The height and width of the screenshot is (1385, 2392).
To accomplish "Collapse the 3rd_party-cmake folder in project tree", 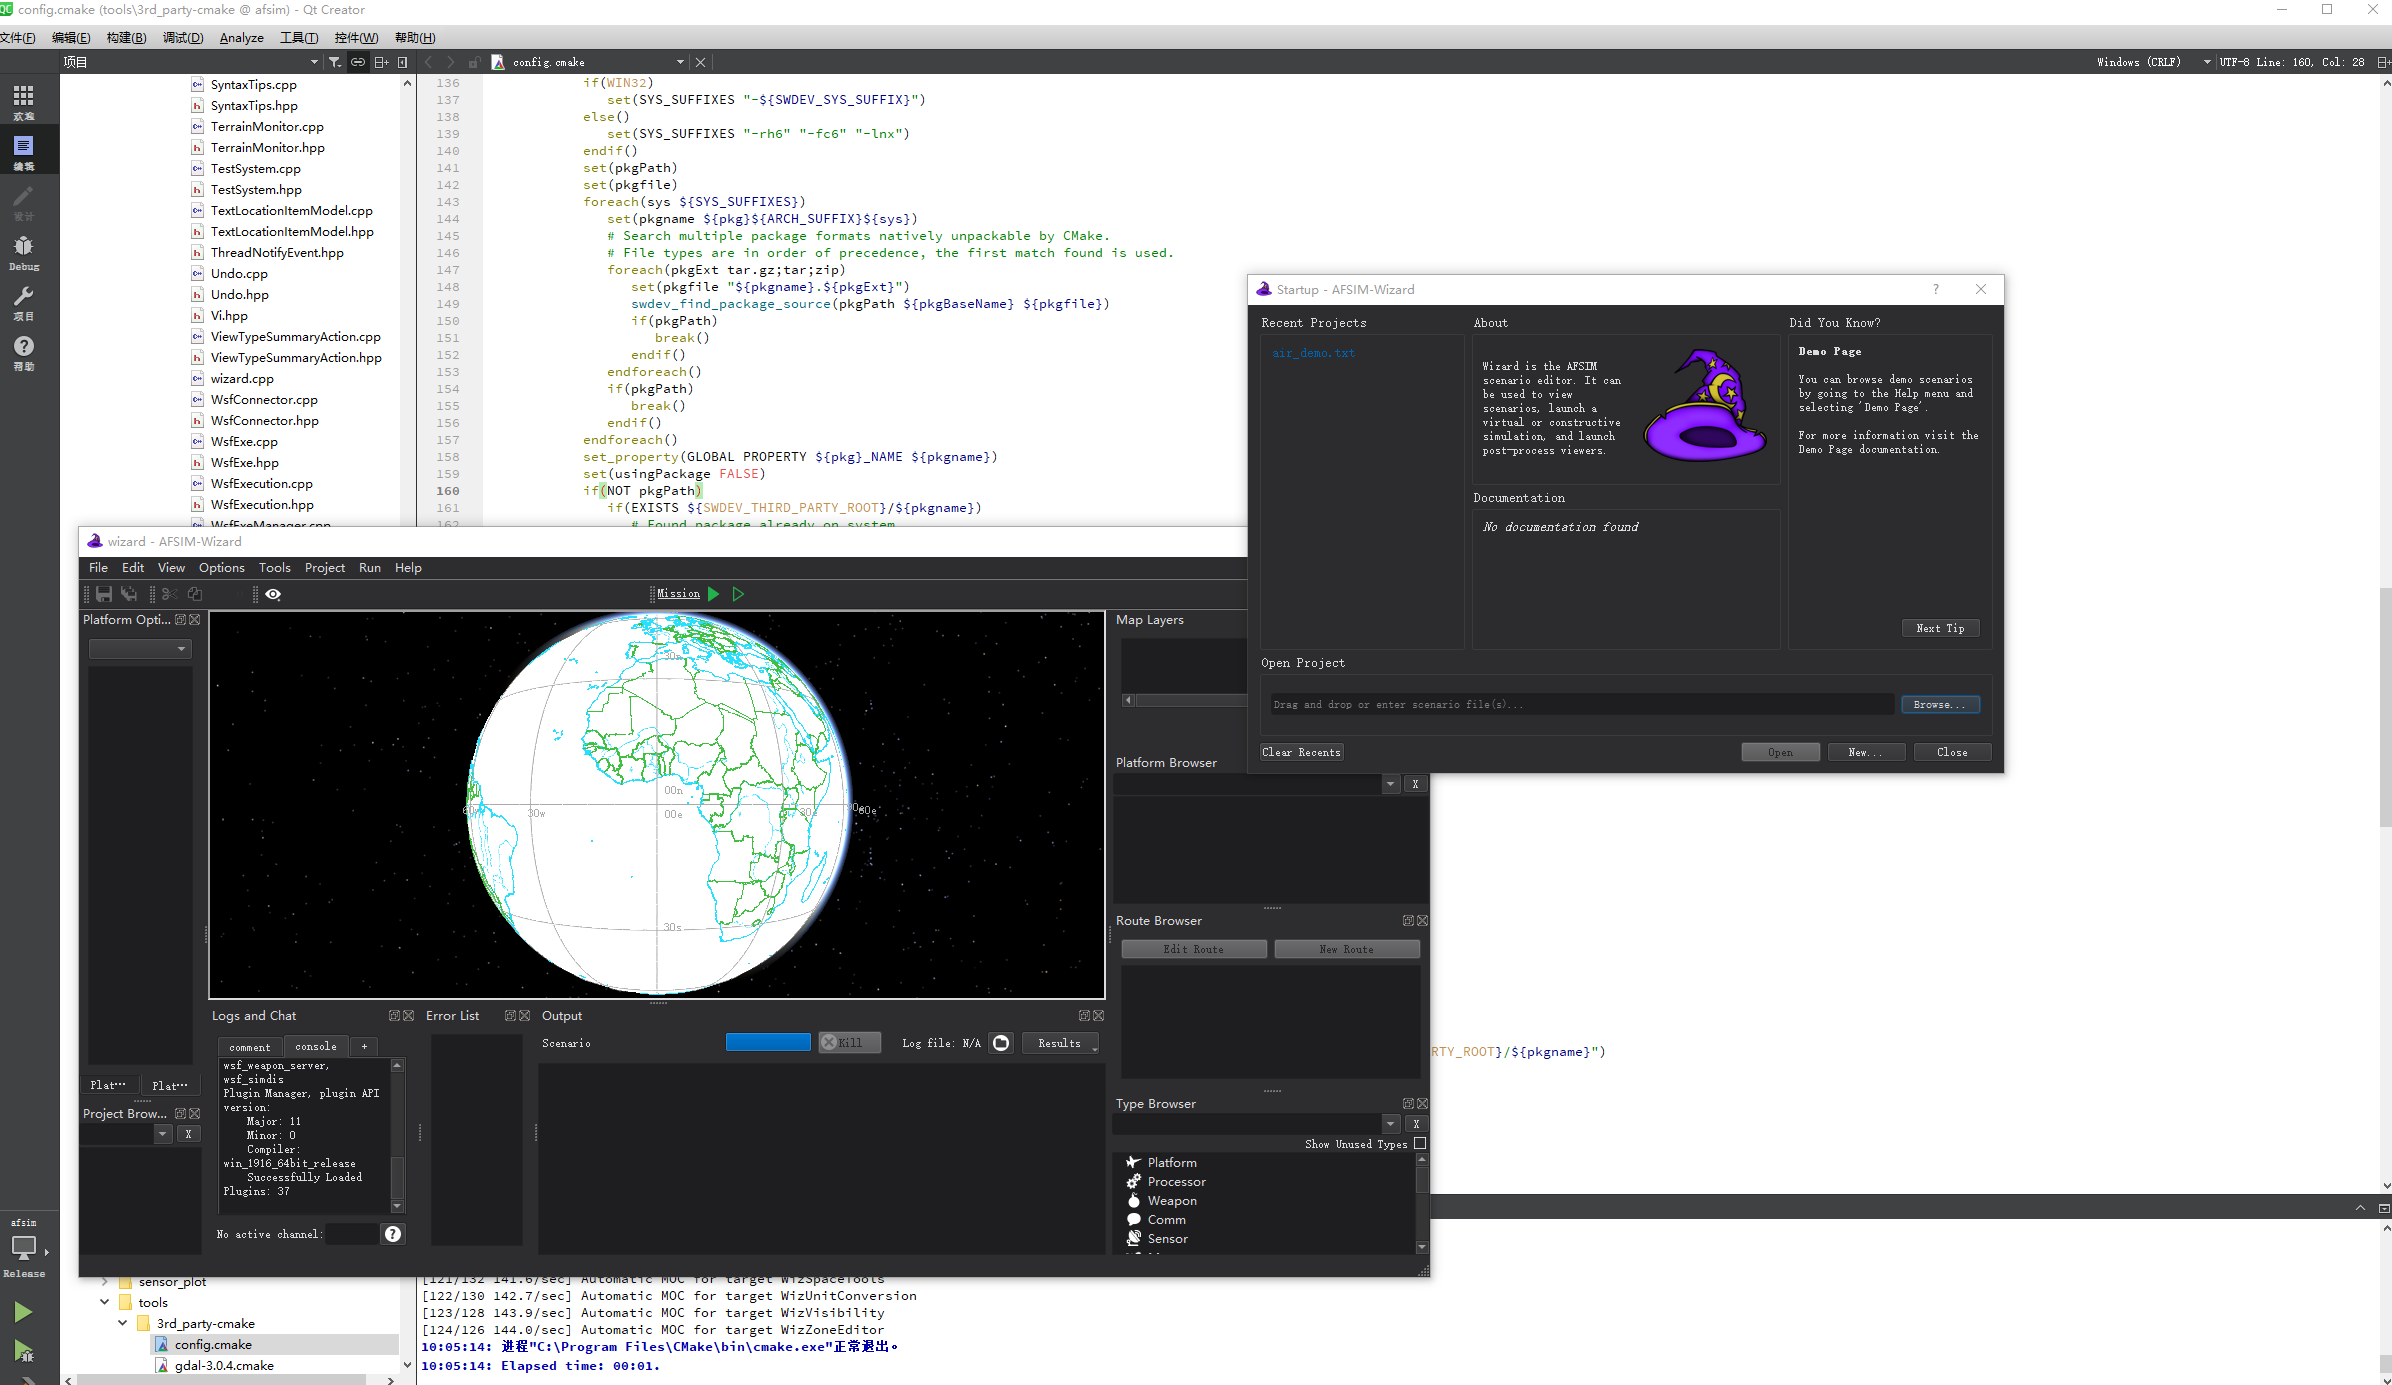I will point(122,1322).
